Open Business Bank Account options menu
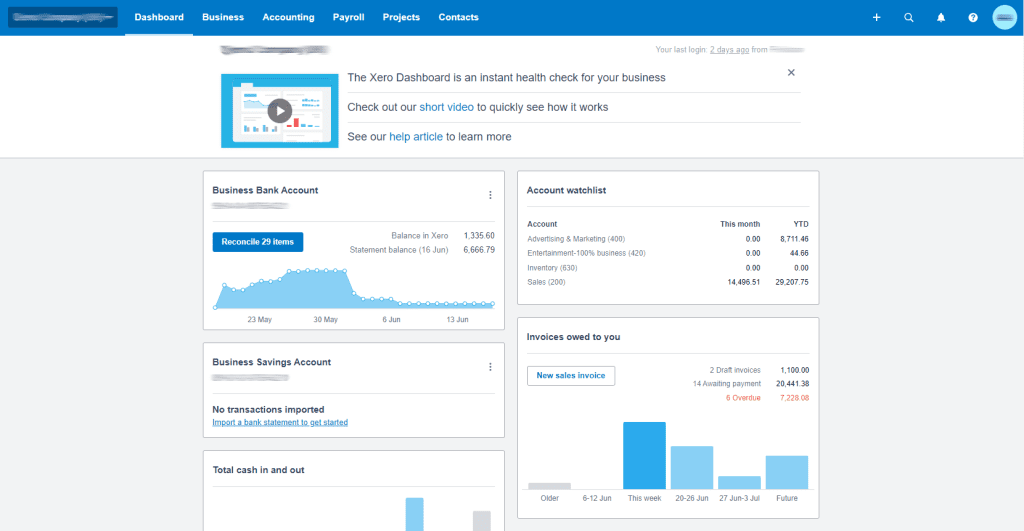Image resolution: width=1024 pixels, height=531 pixels. pos(490,195)
